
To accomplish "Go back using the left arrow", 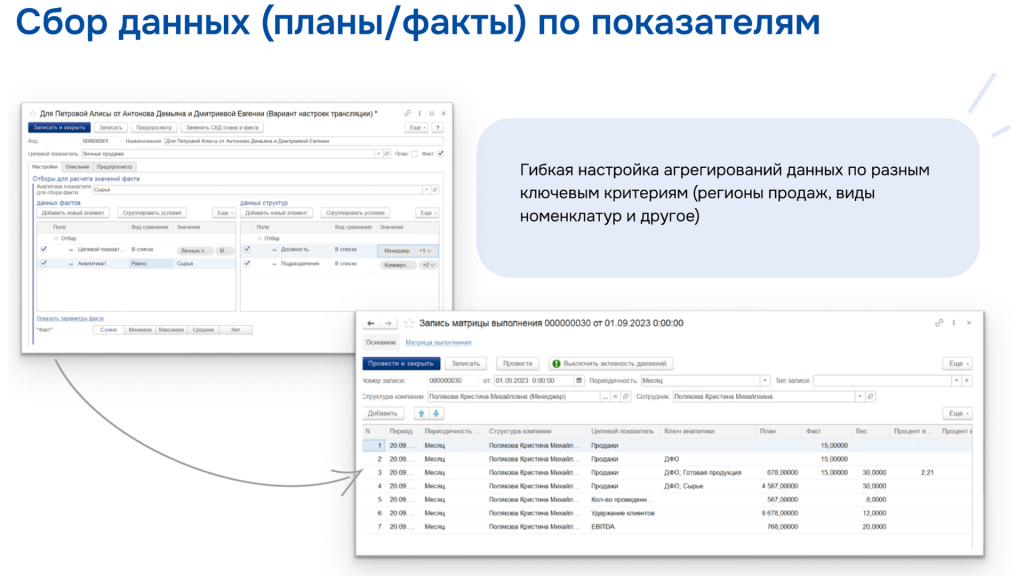I will click(x=371, y=323).
